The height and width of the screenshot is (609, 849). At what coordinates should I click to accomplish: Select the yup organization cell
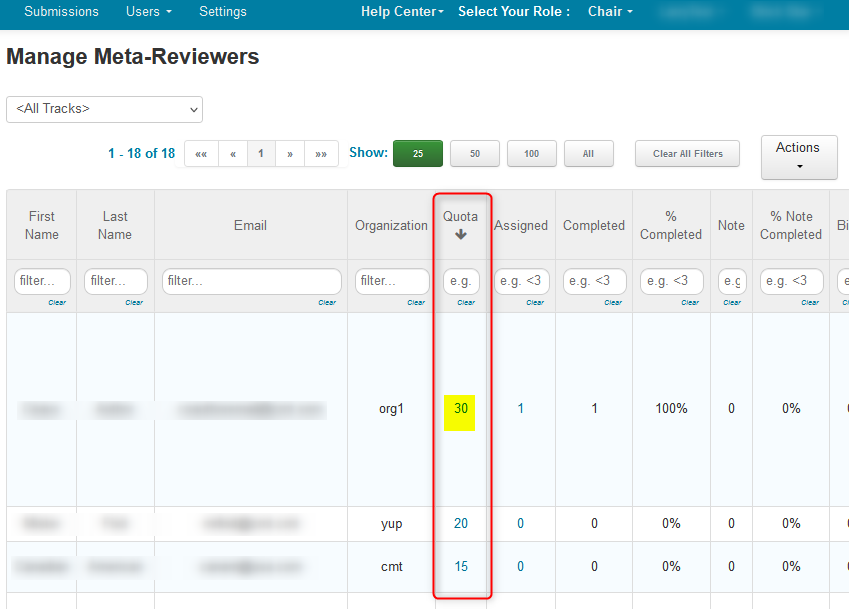pos(391,524)
